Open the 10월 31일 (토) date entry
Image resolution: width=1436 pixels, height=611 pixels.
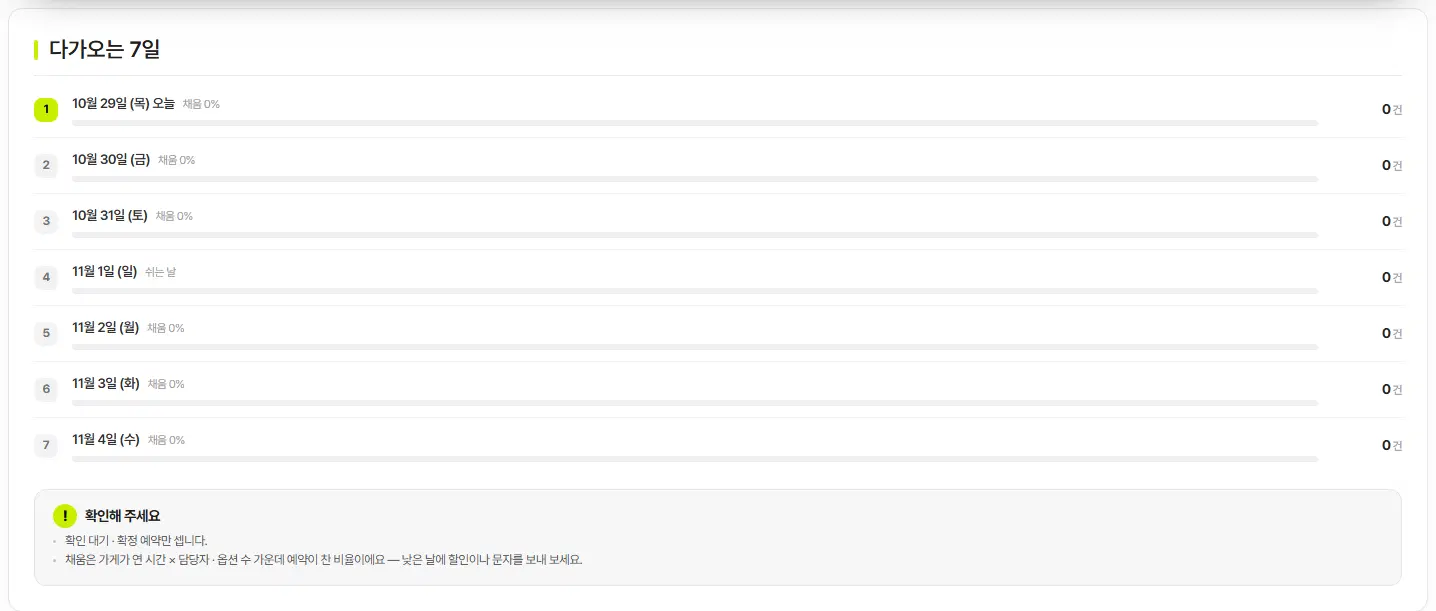click(110, 216)
